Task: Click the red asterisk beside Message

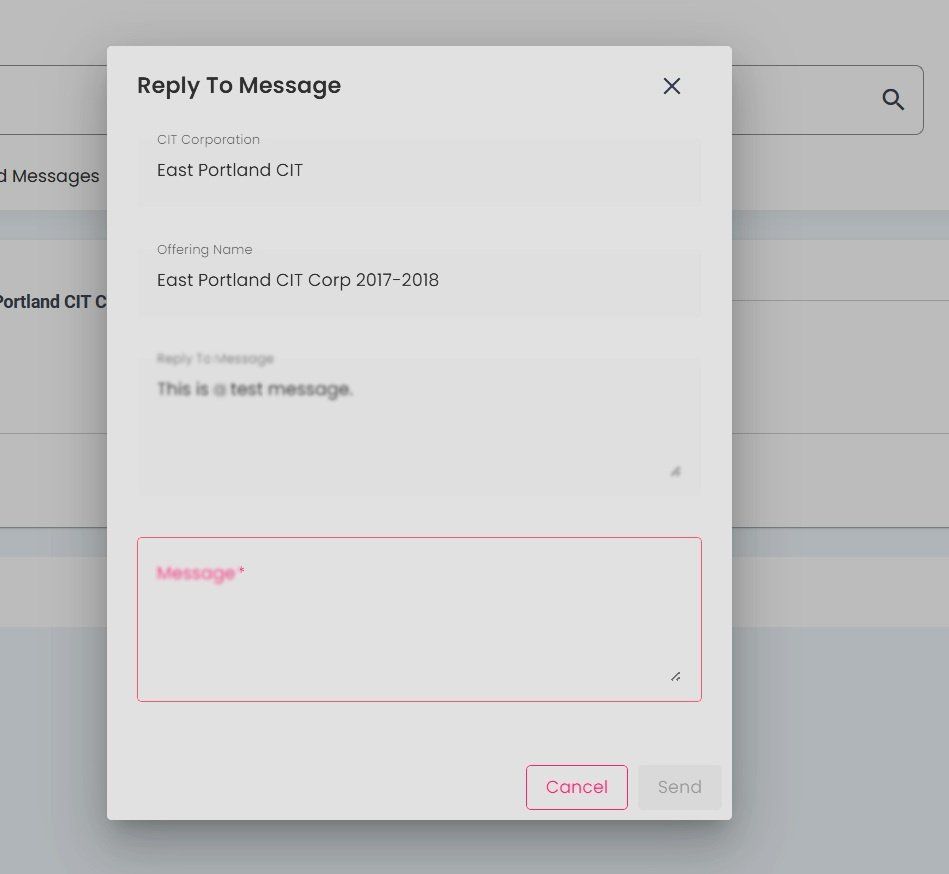Action: coord(242,572)
